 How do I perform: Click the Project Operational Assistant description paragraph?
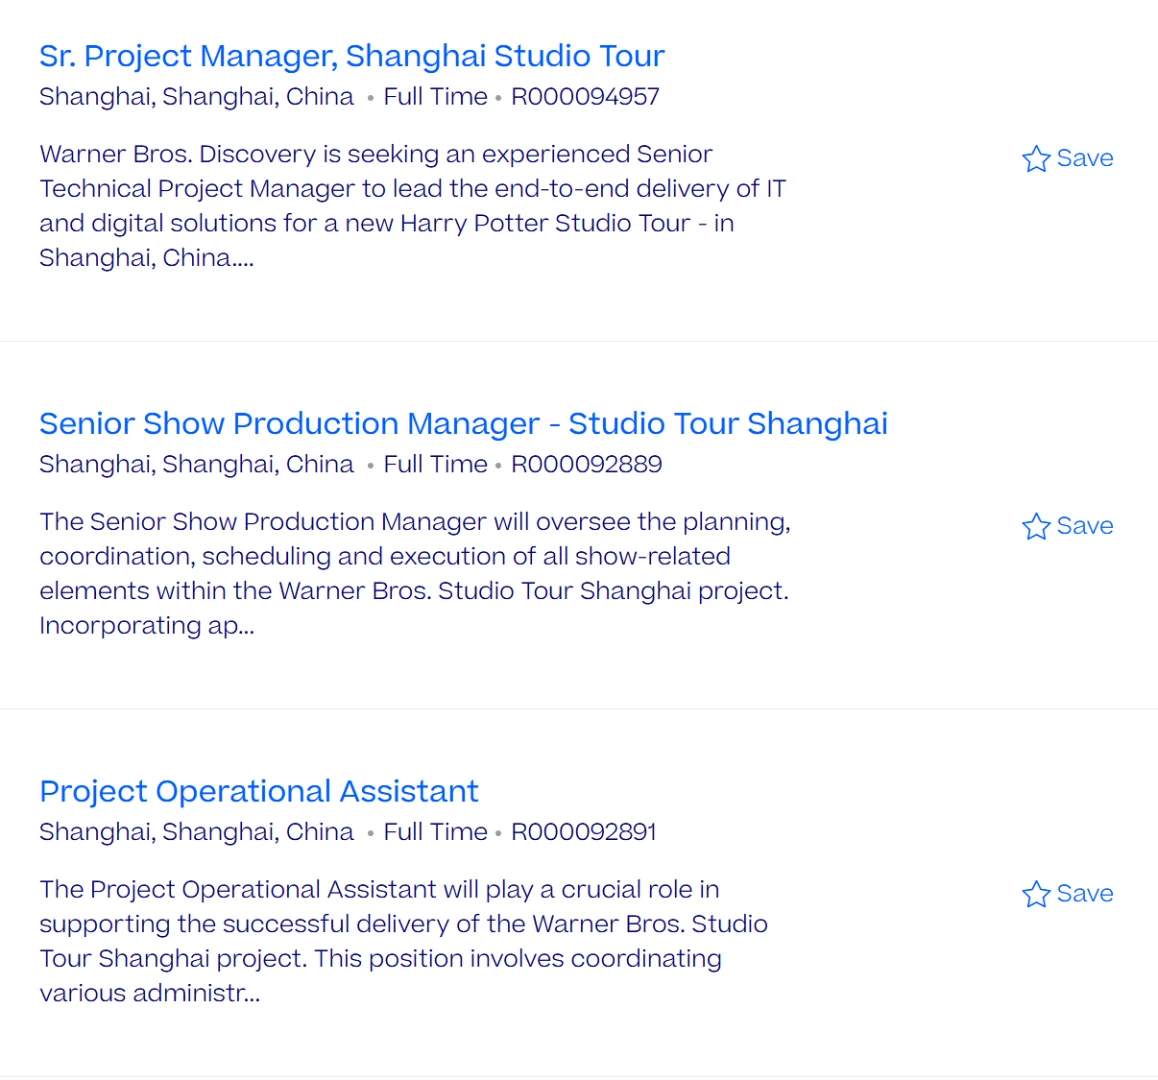[x=403, y=941]
